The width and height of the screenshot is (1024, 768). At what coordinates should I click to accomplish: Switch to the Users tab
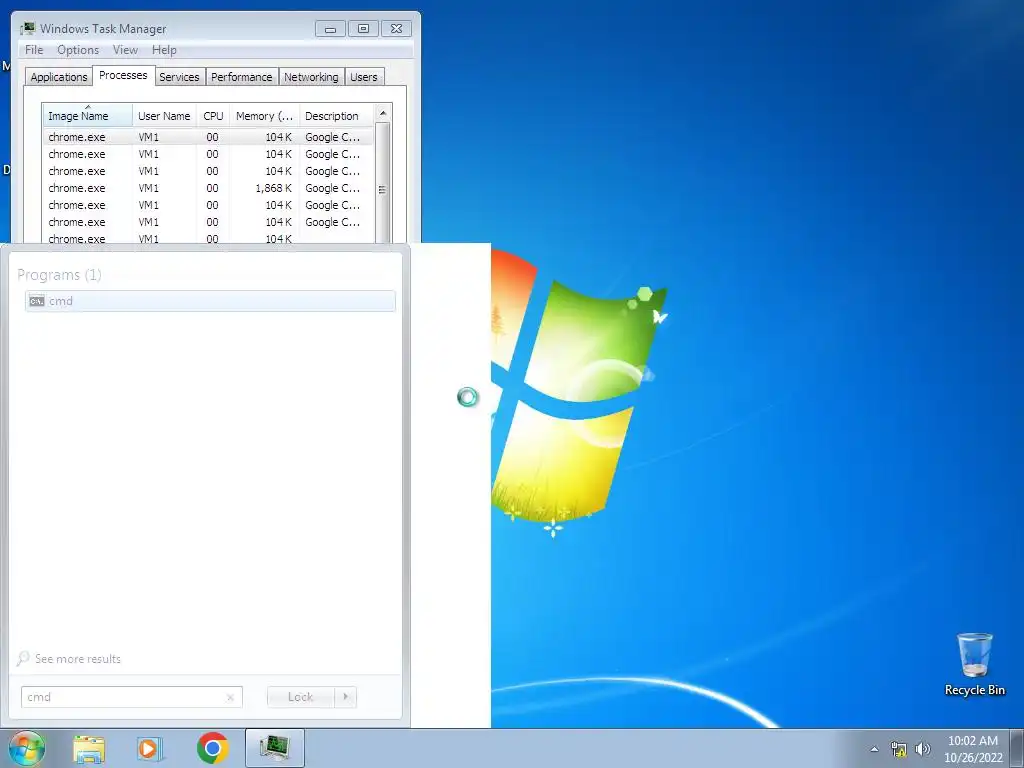point(364,77)
